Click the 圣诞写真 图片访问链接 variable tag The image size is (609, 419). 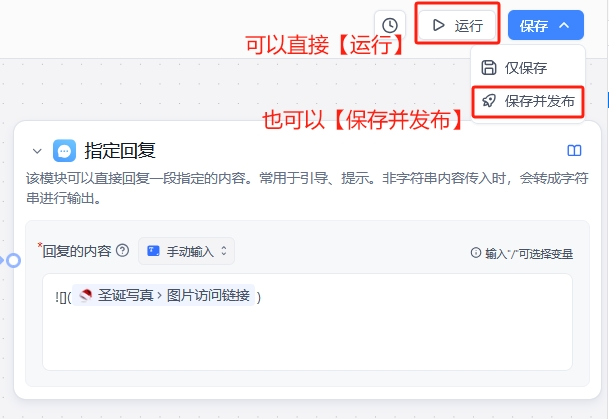[x=164, y=295]
